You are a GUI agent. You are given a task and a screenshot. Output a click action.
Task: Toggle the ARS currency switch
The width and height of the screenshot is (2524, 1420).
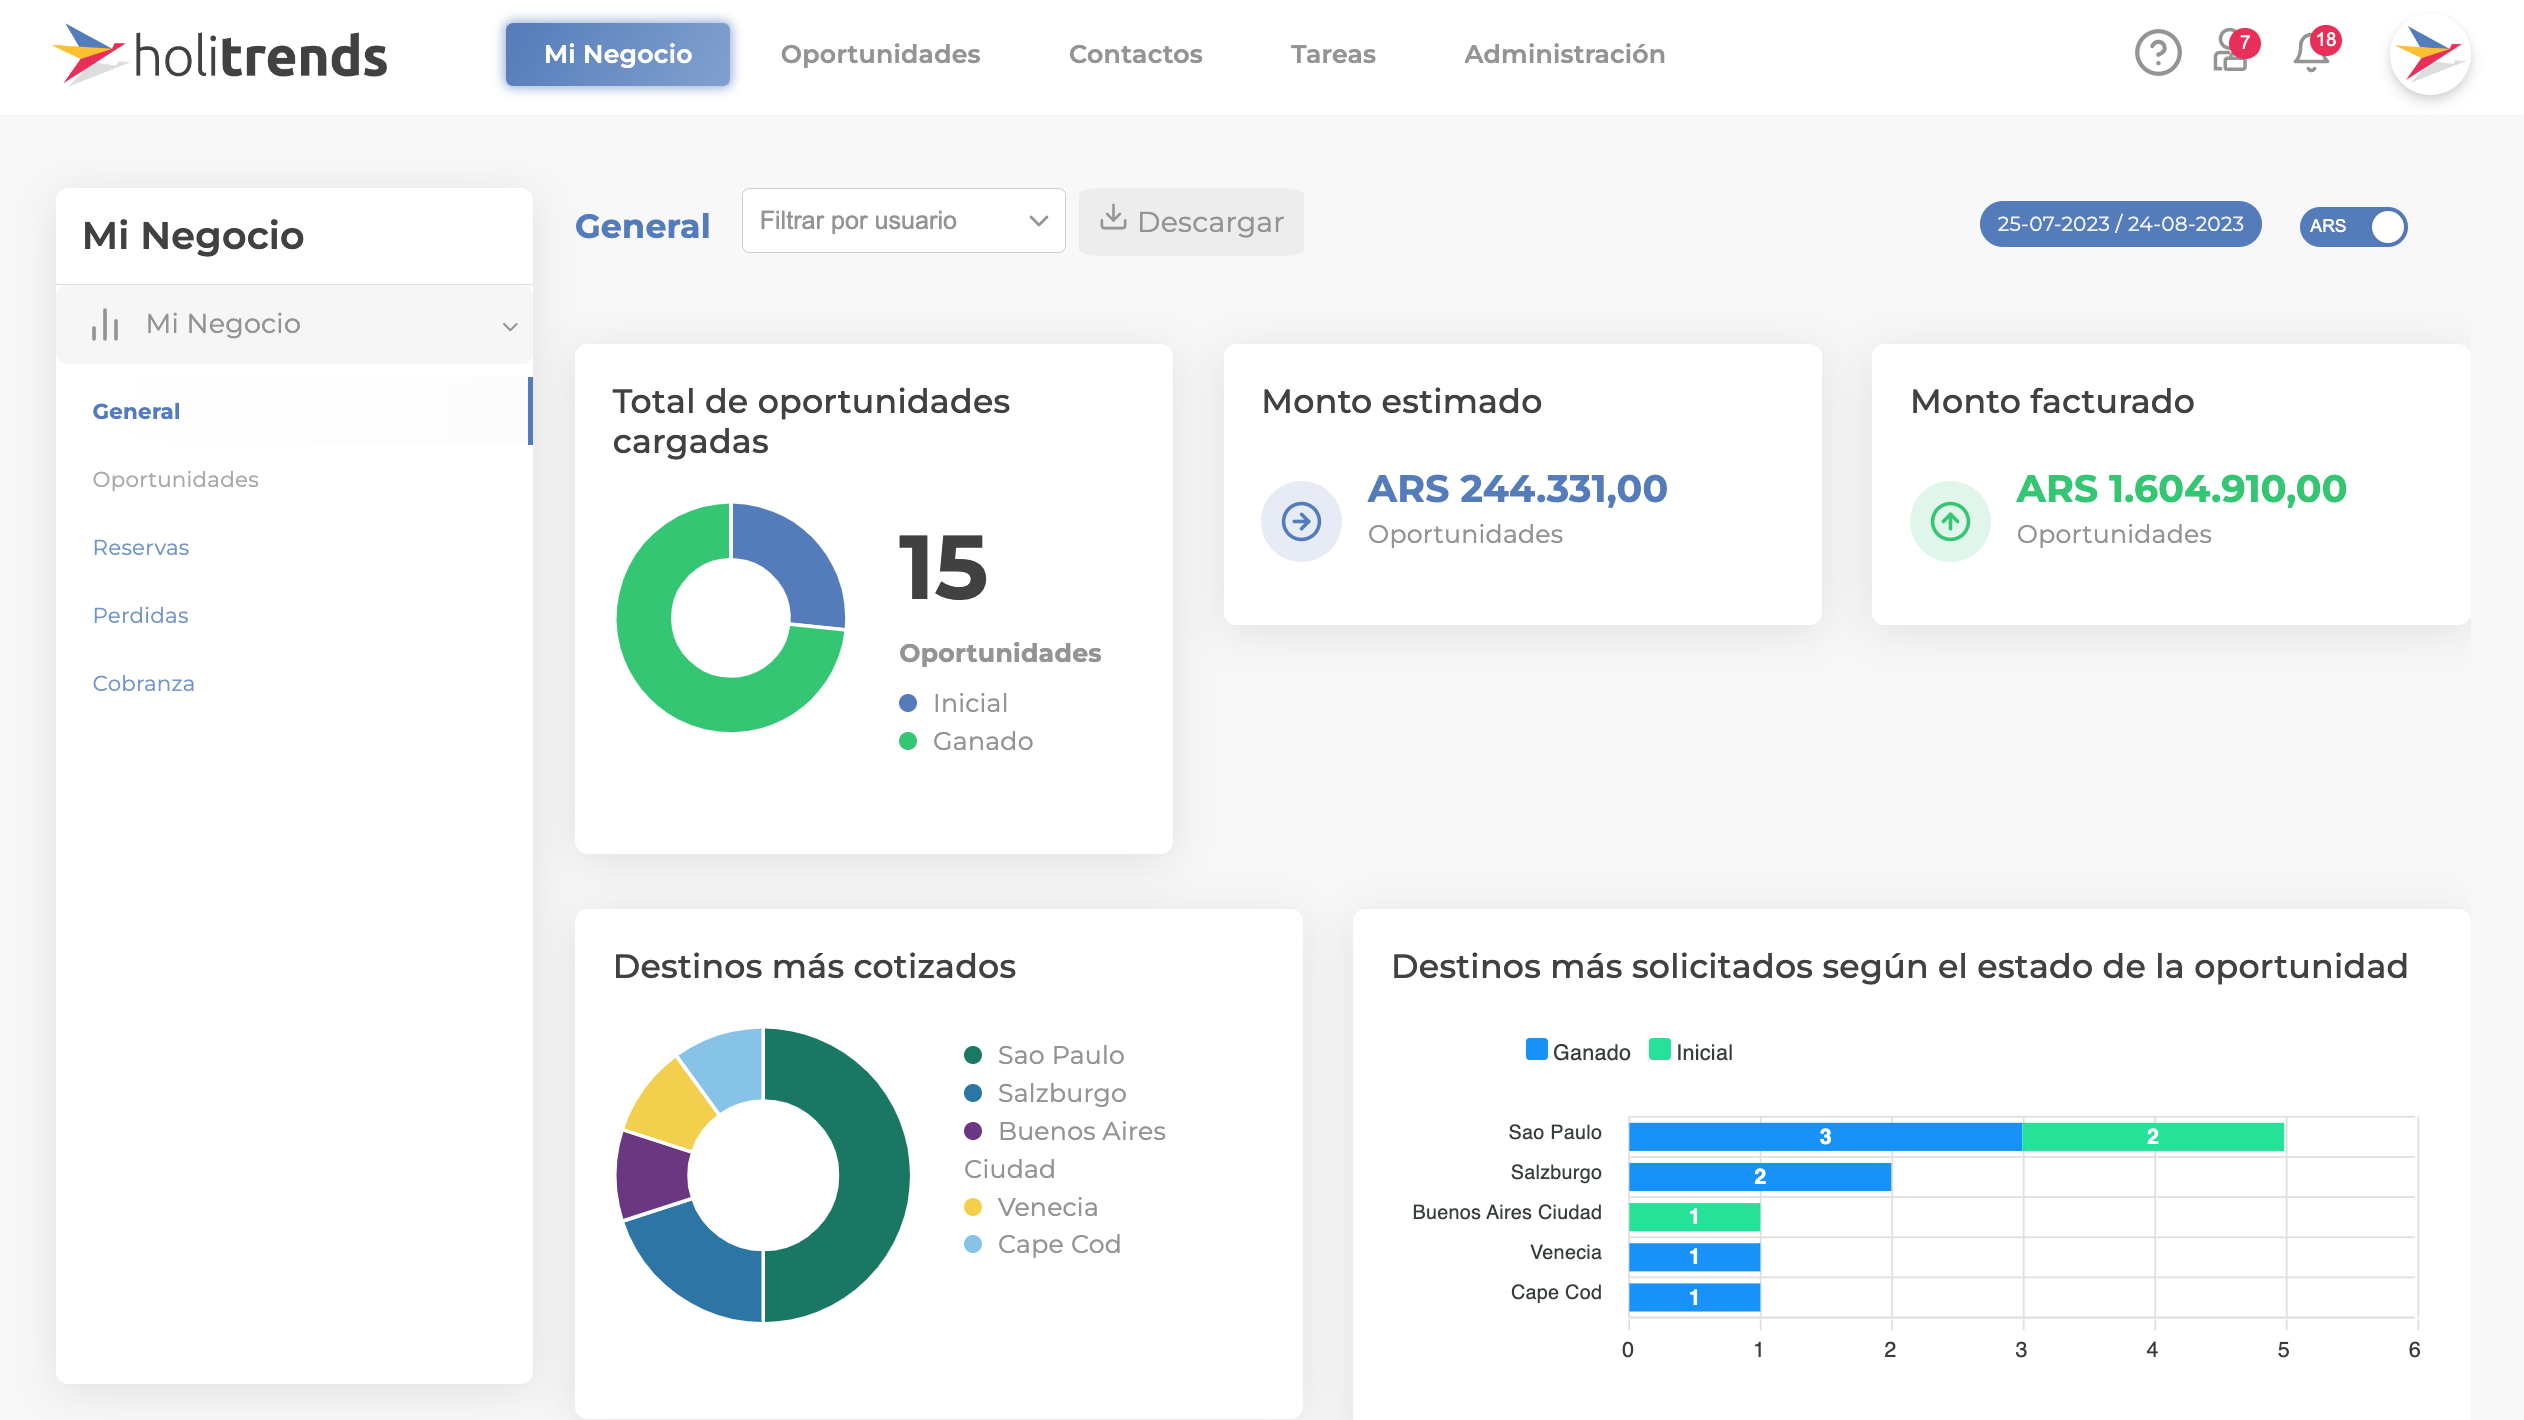[2353, 226]
